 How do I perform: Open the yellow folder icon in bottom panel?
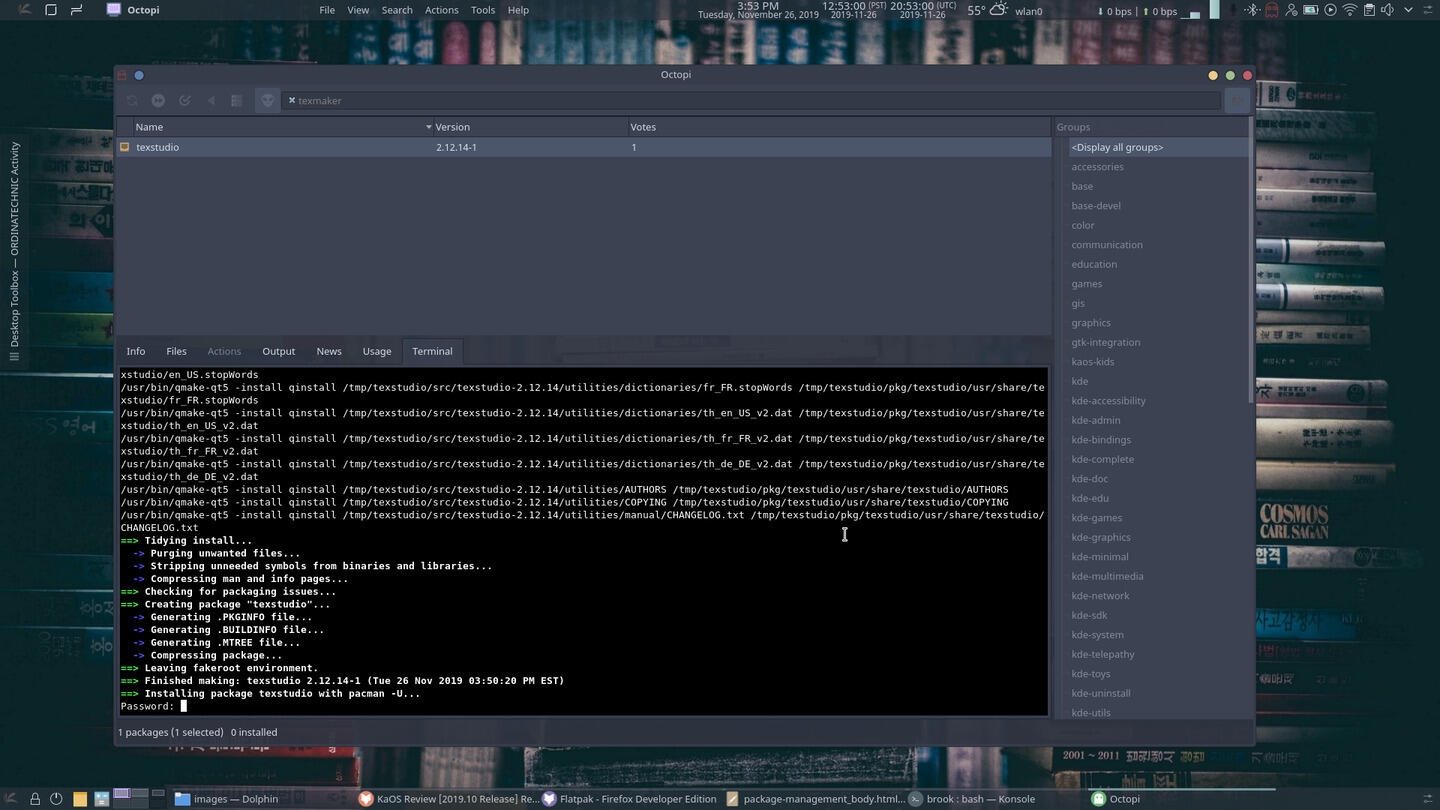click(79, 799)
